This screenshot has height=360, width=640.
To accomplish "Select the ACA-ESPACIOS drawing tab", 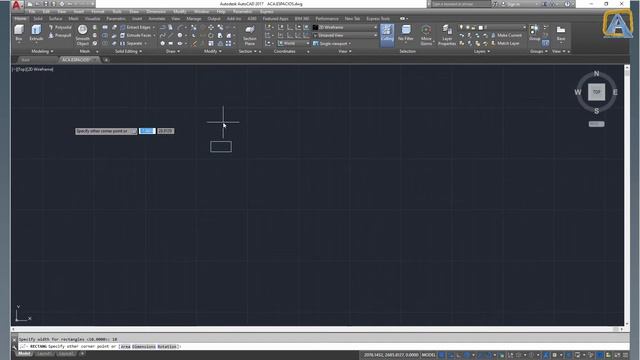I will [x=78, y=60].
